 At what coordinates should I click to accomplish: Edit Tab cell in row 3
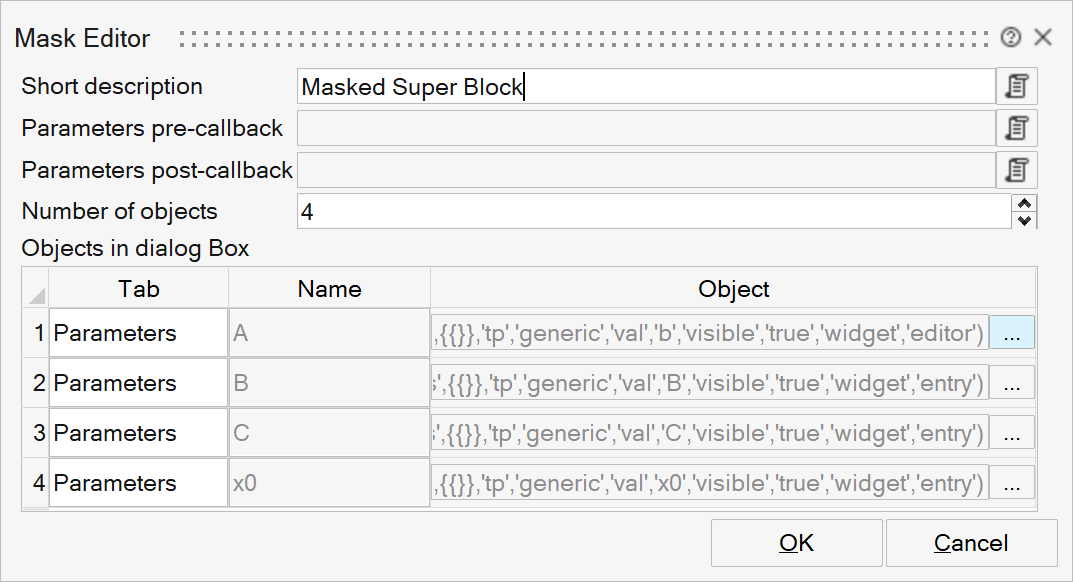coord(138,433)
